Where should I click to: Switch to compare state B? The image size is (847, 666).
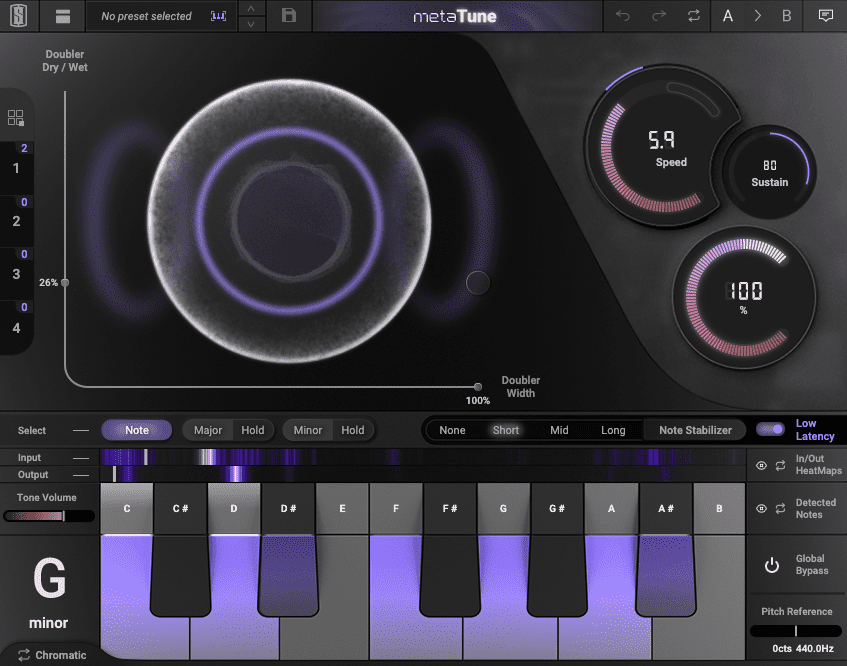(x=786, y=16)
